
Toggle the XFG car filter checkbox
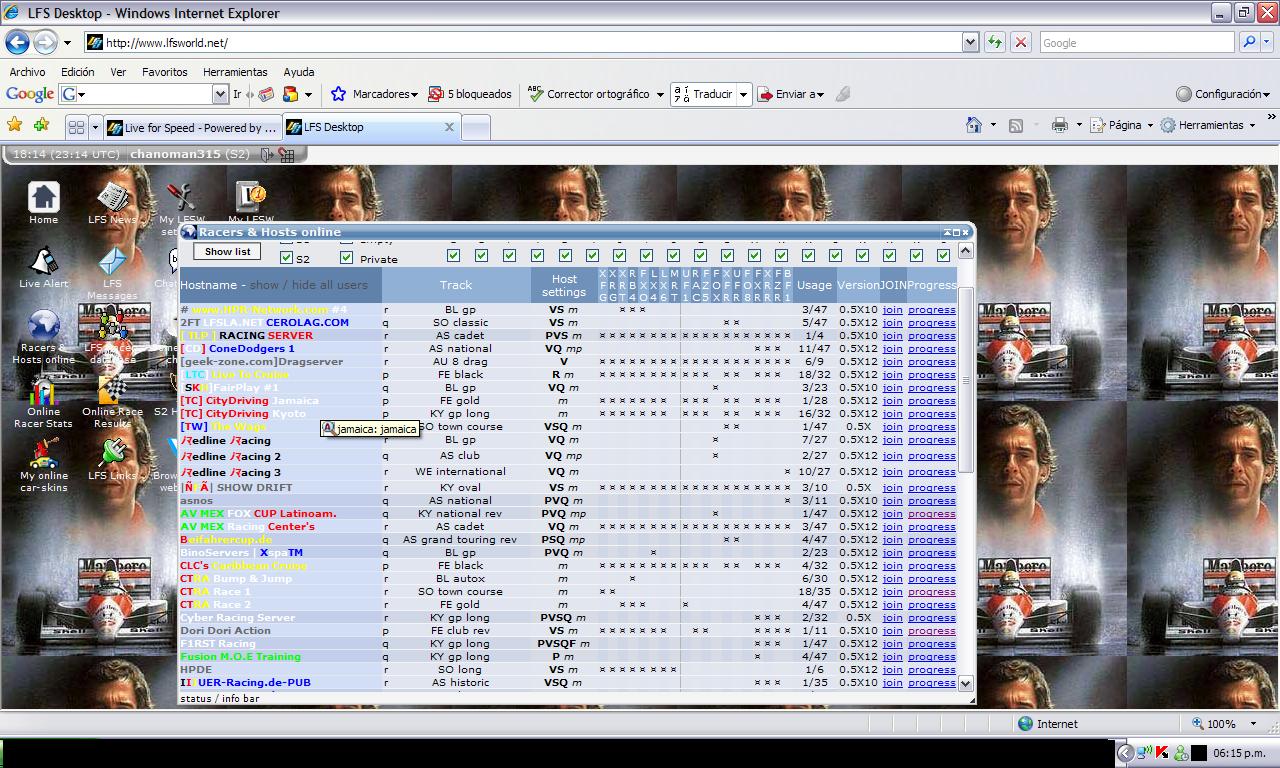point(454,256)
